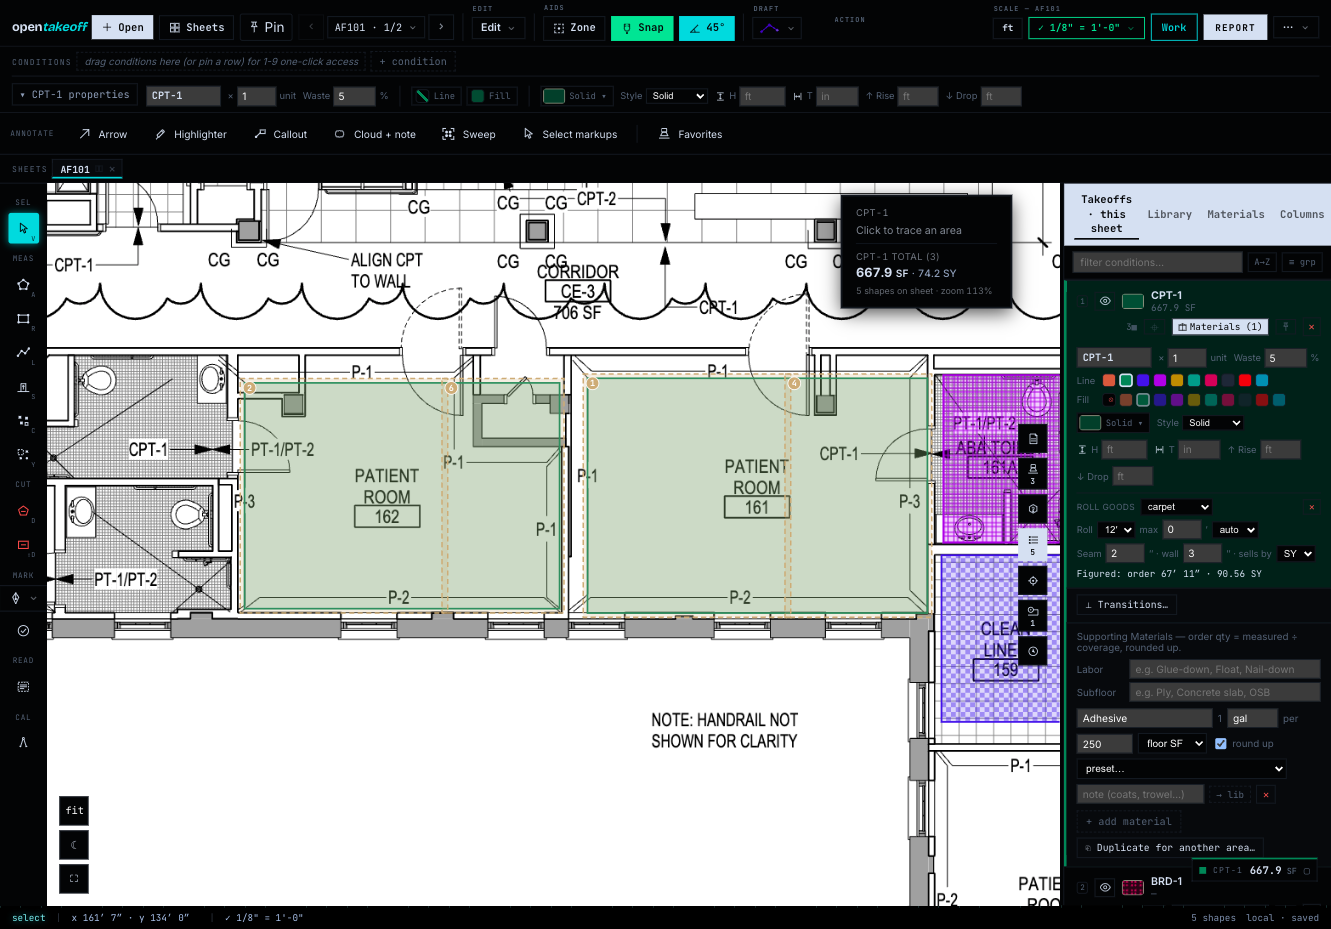1331x929 pixels.
Task: Click Transitions… button
Action: pyautogui.click(x=1126, y=605)
